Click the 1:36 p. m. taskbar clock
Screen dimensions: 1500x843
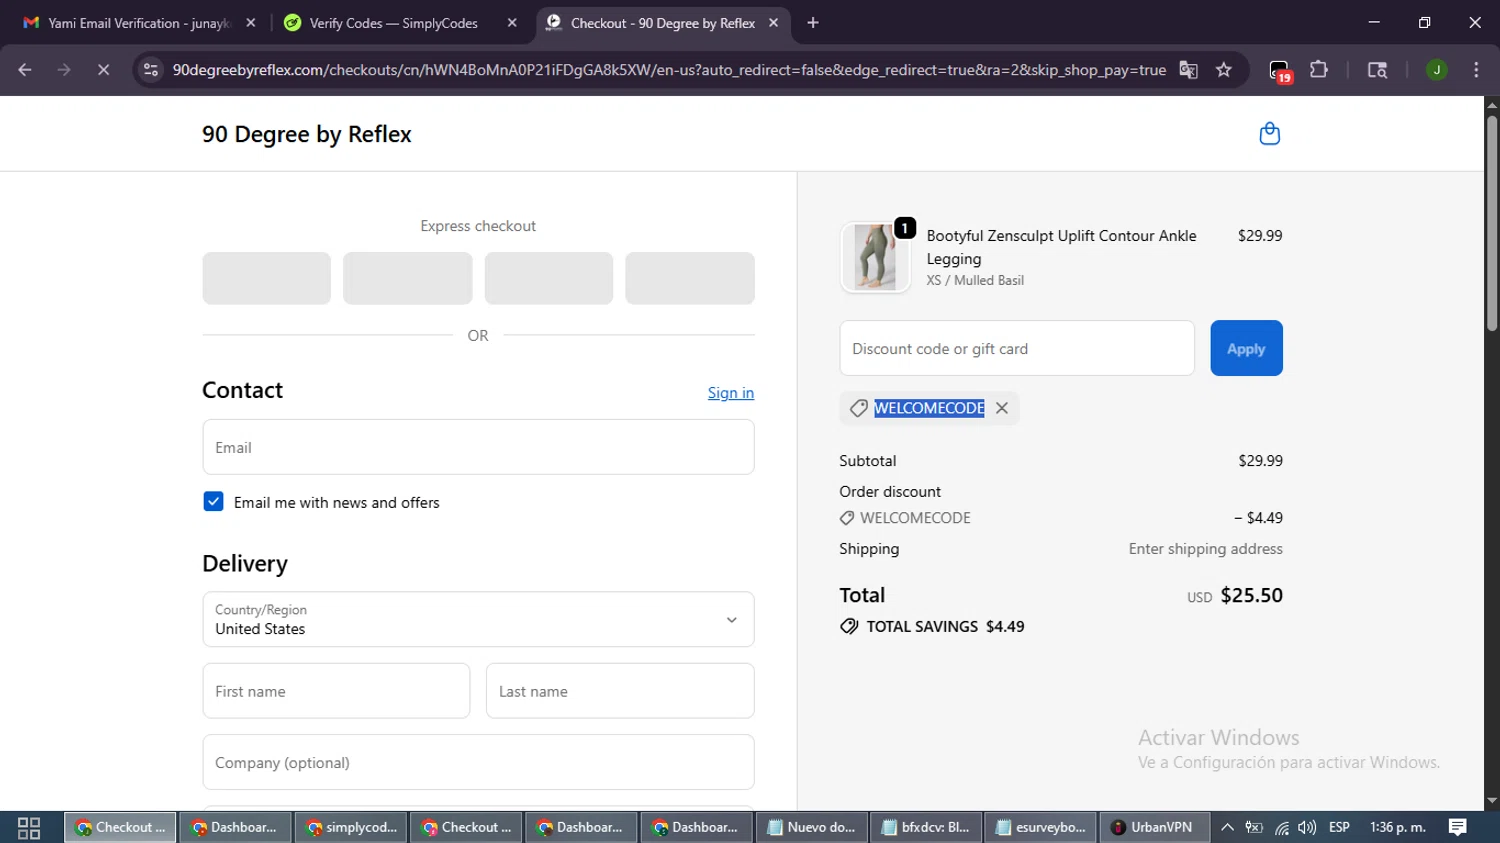click(1397, 827)
